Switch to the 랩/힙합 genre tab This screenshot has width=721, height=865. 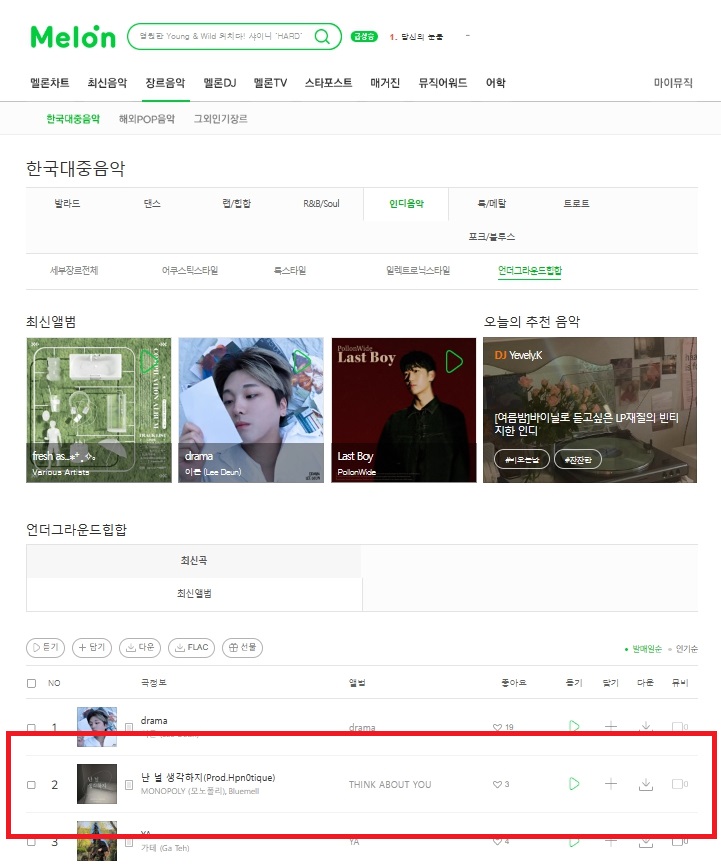237,204
